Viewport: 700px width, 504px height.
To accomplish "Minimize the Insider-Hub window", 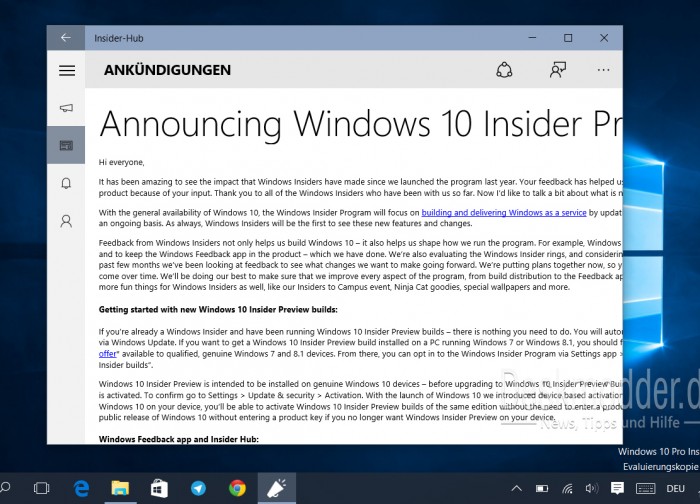I will (x=532, y=38).
